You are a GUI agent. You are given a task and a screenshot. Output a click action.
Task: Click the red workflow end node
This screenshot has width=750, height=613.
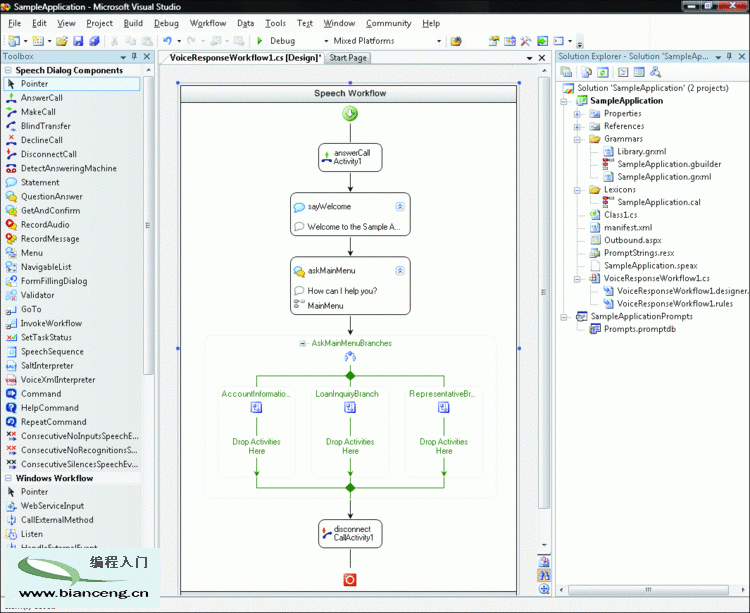350,580
